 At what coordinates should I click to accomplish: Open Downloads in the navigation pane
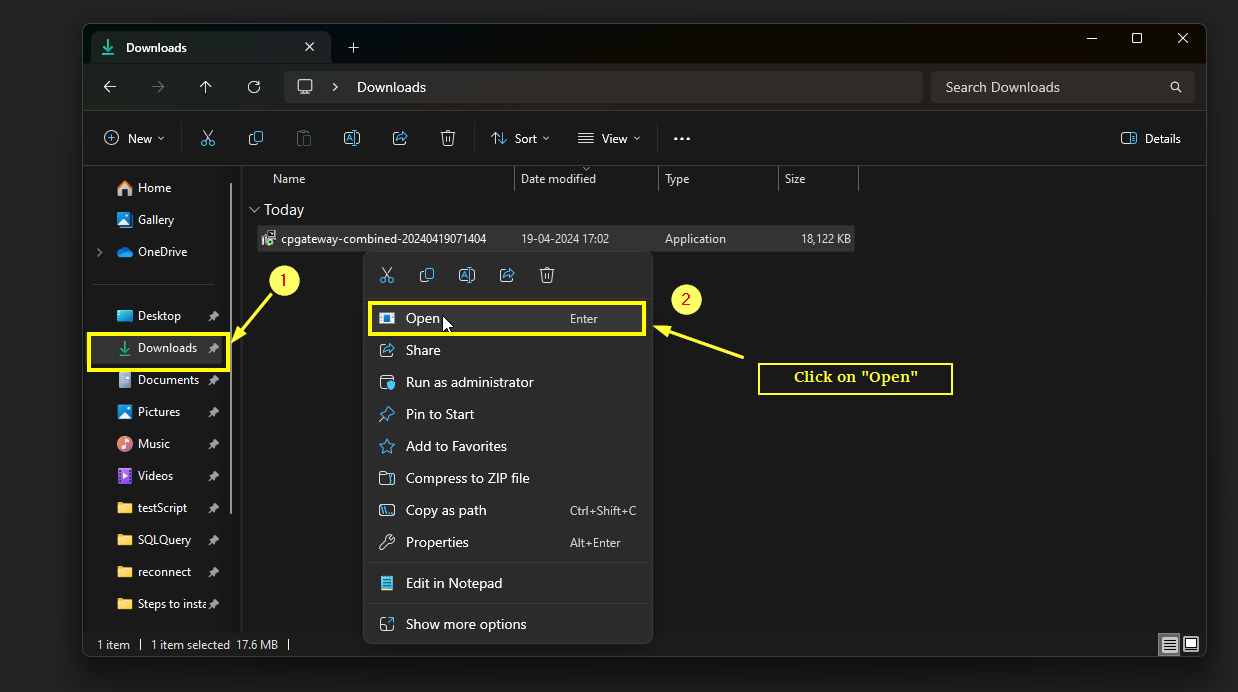[160, 348]
